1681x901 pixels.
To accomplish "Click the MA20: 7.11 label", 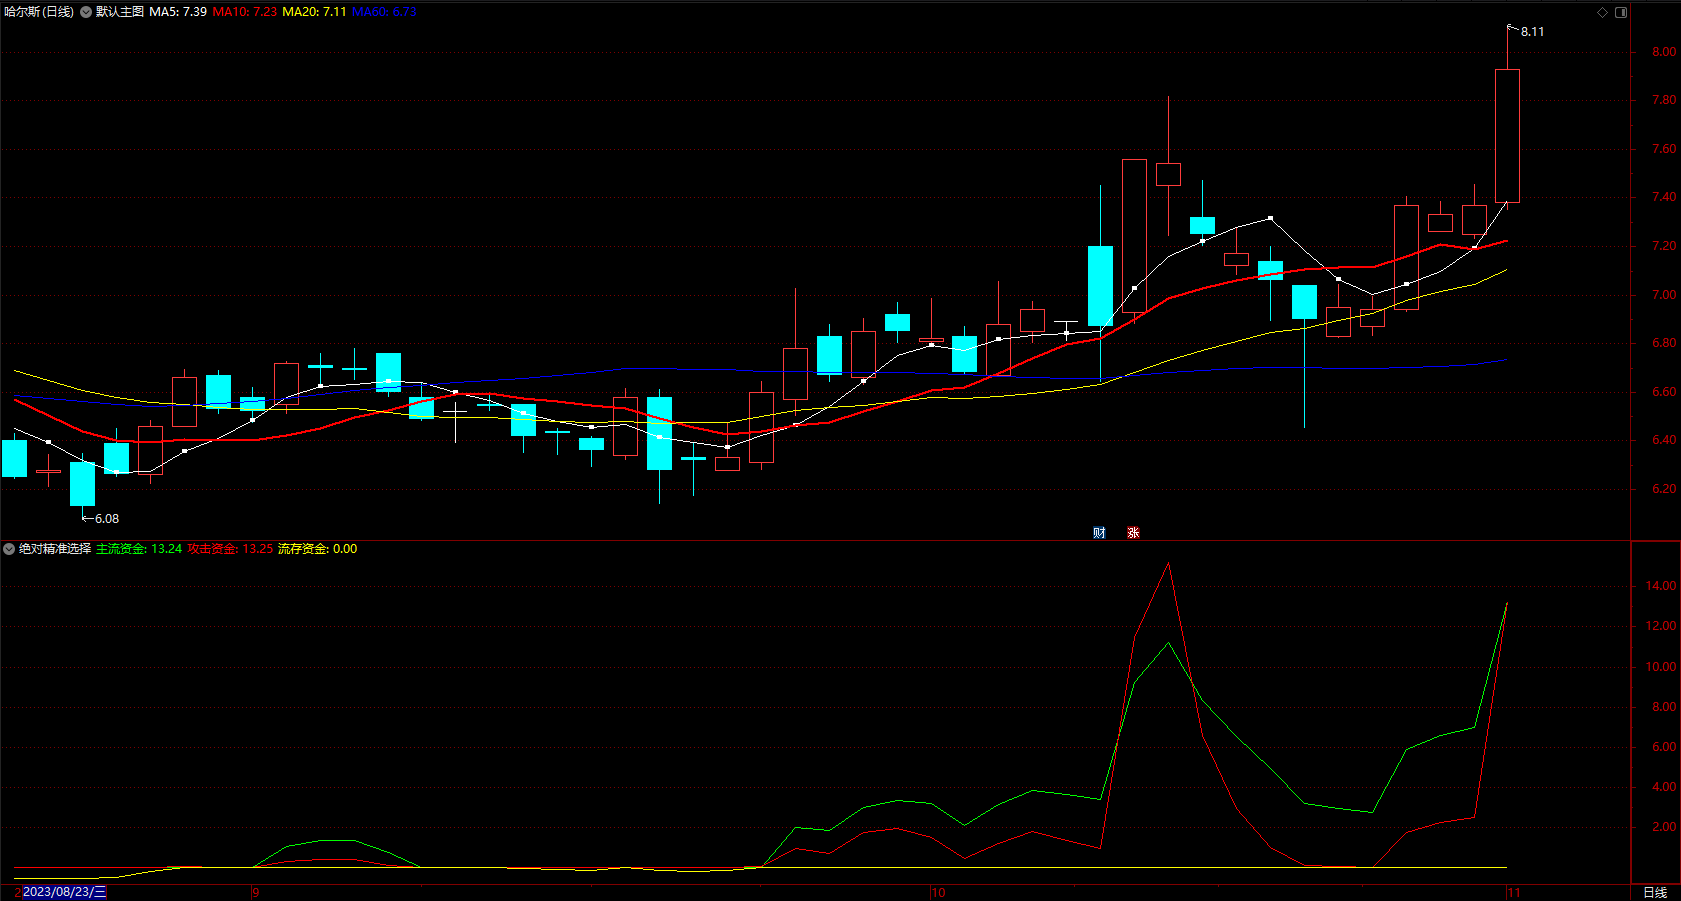I will click(x=314, y=12).
